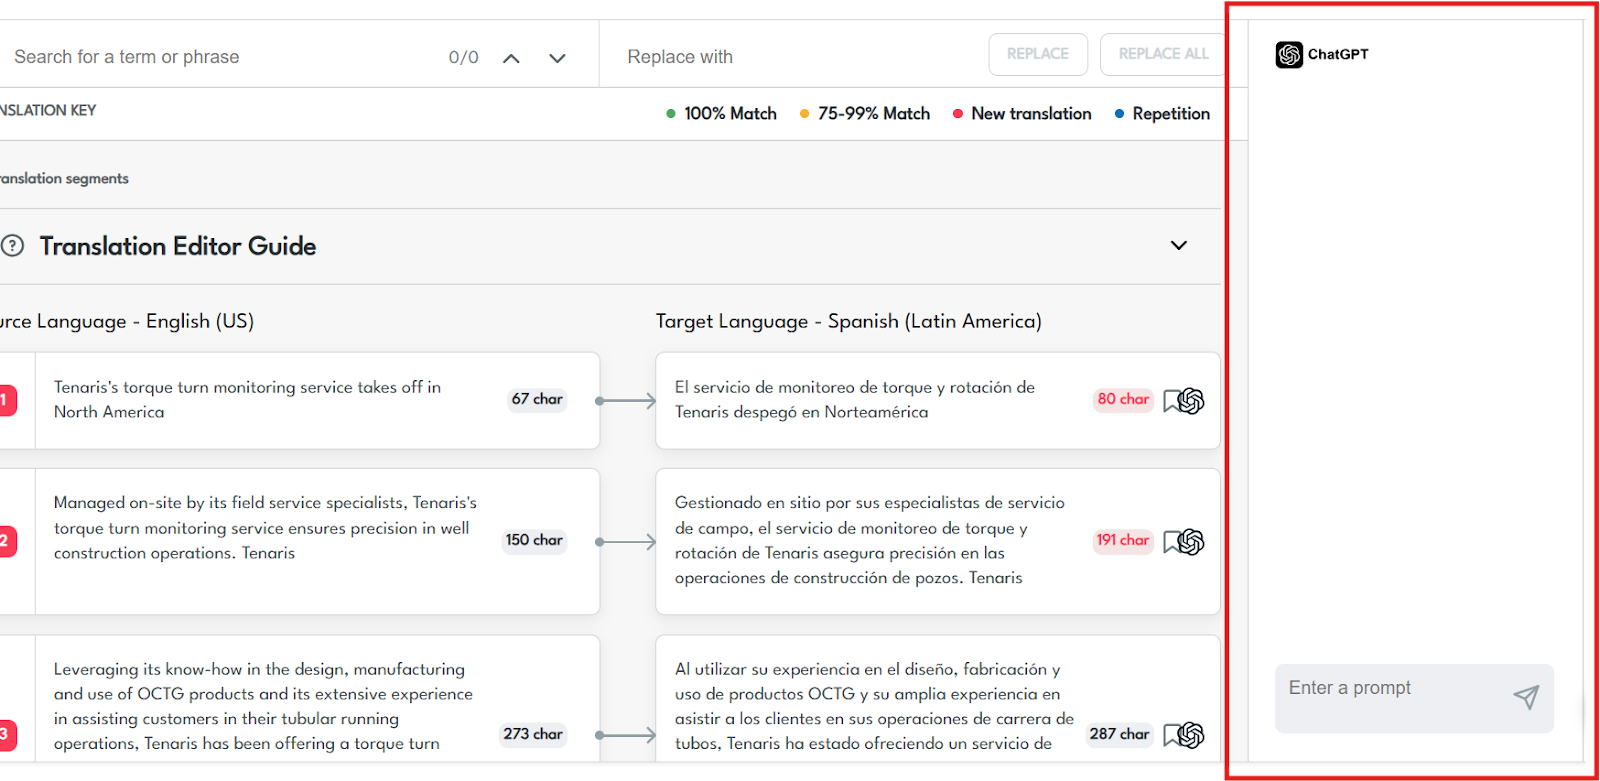1600x781 pixels.
Task: Jump to previous search match with up arrow
Action: pos(511,58)
